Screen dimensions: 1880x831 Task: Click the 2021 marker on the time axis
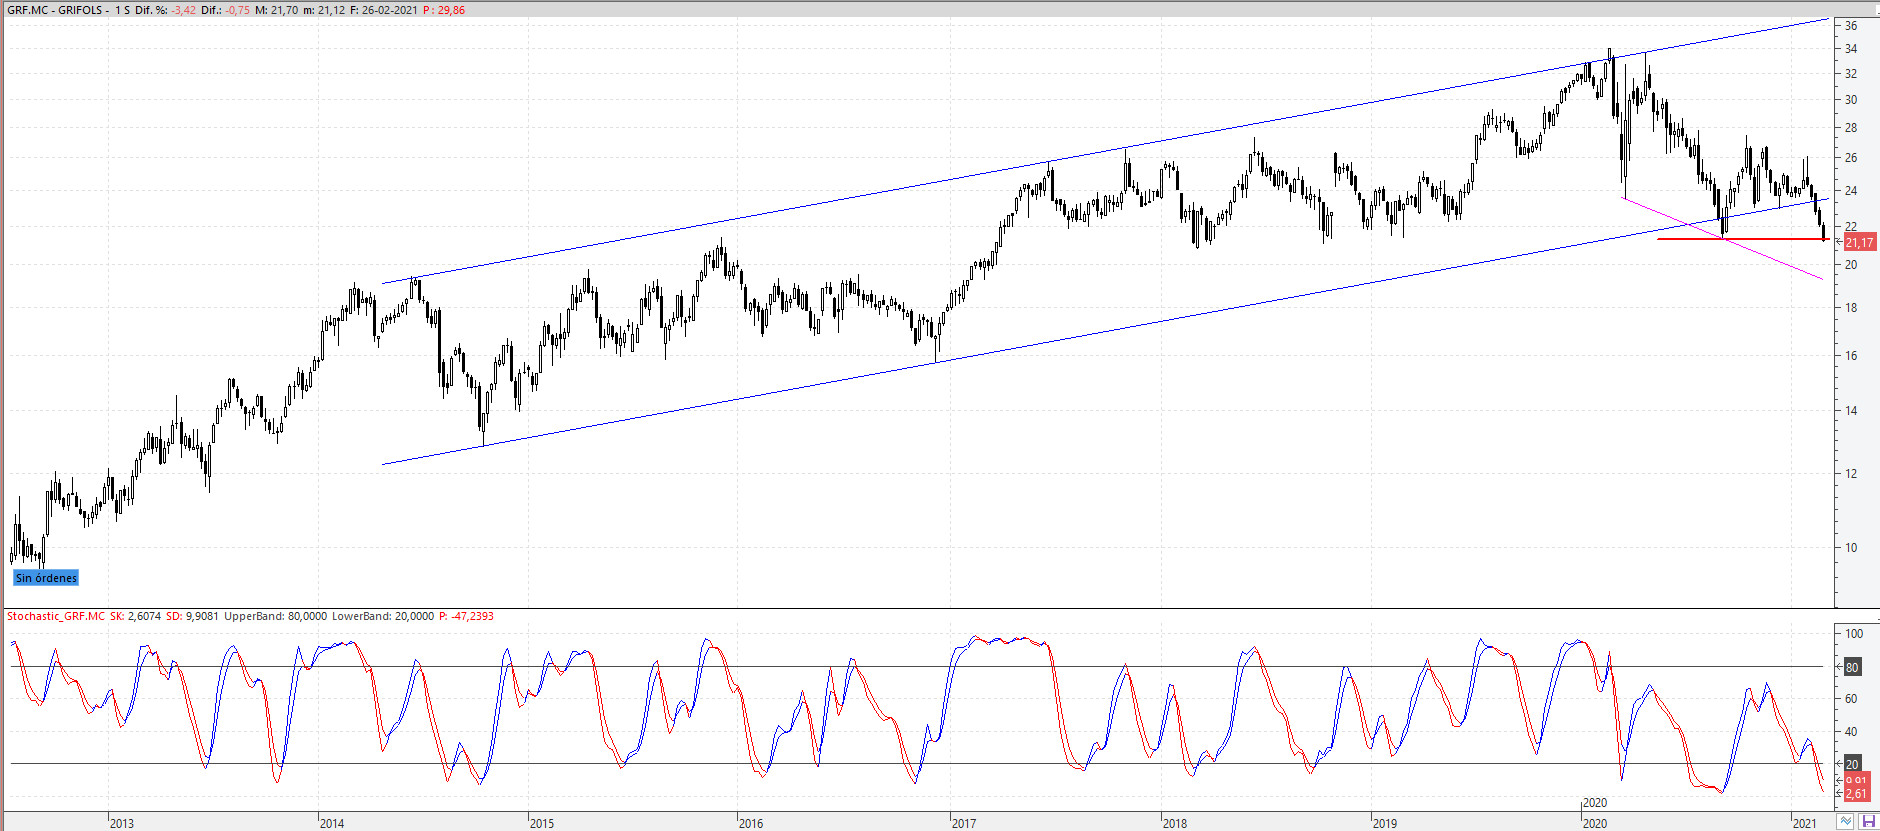point(1804,823)
